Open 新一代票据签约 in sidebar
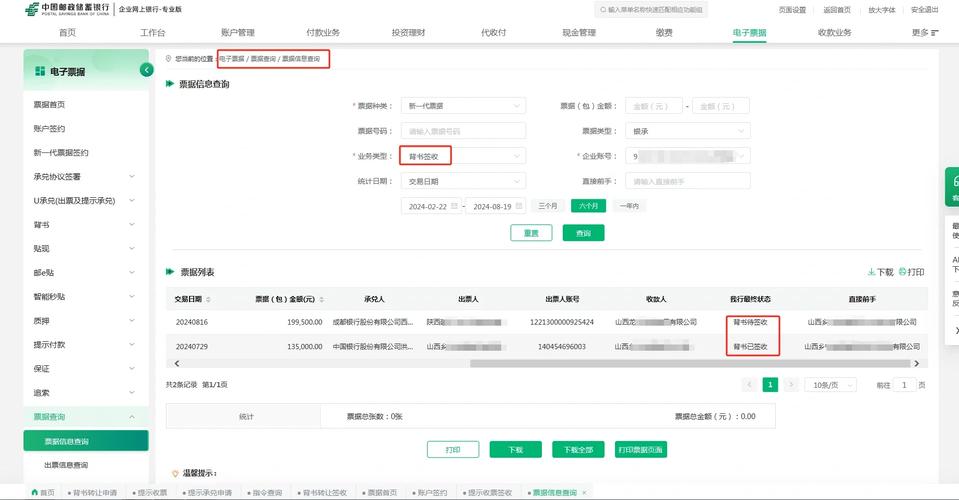 tap(61, 153)
